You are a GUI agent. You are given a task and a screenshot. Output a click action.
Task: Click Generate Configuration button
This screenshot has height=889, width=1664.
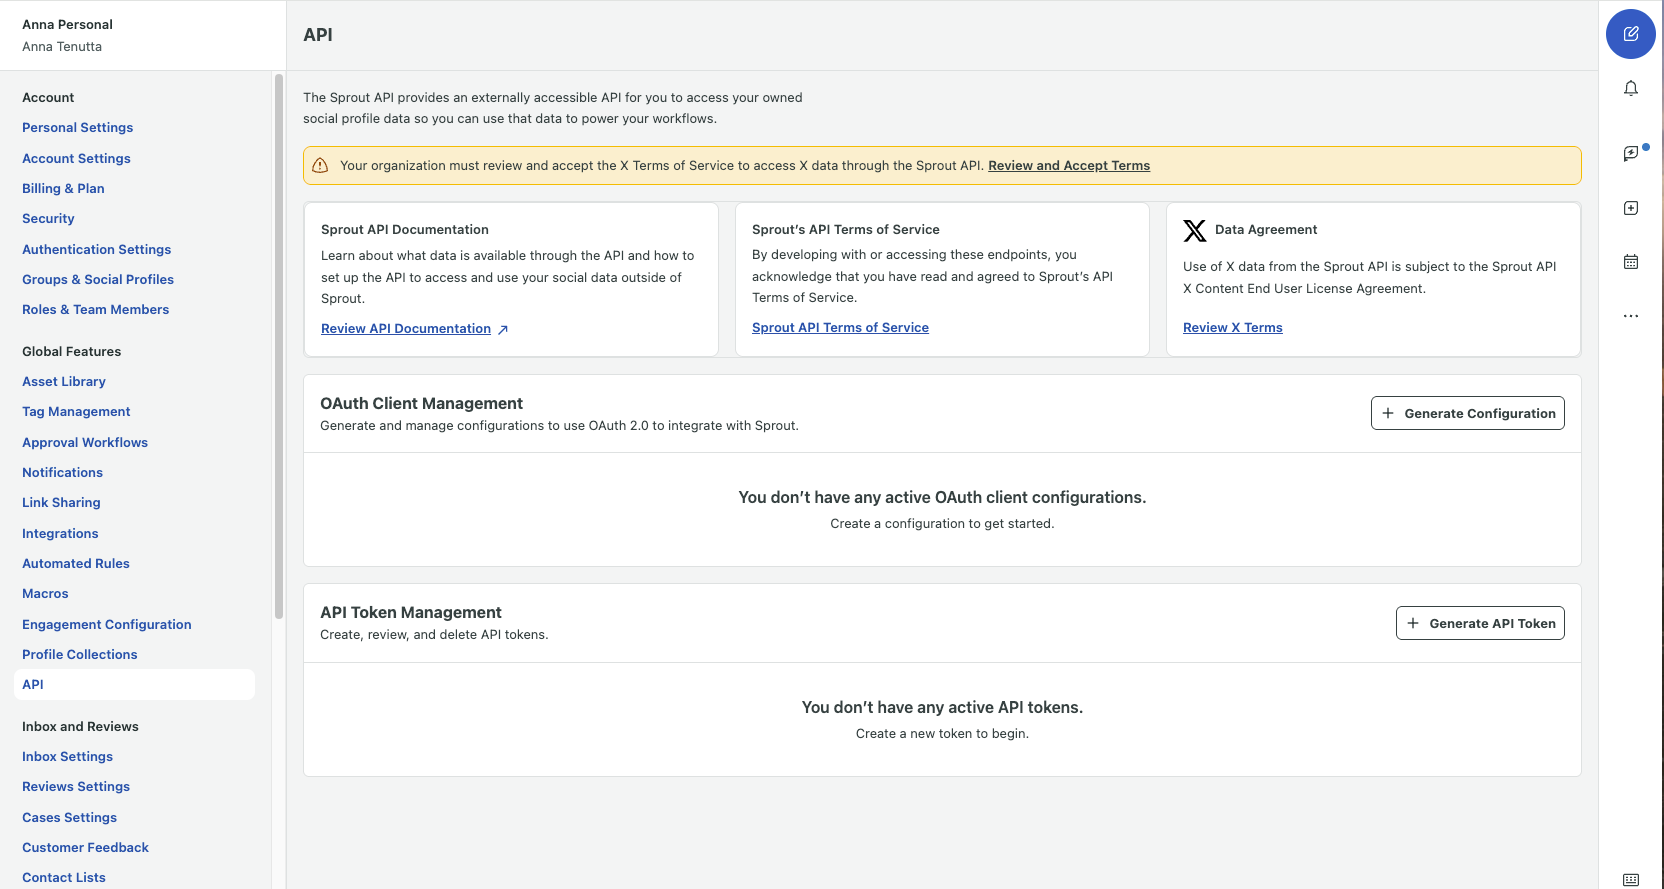click(x=1467, y=413)
